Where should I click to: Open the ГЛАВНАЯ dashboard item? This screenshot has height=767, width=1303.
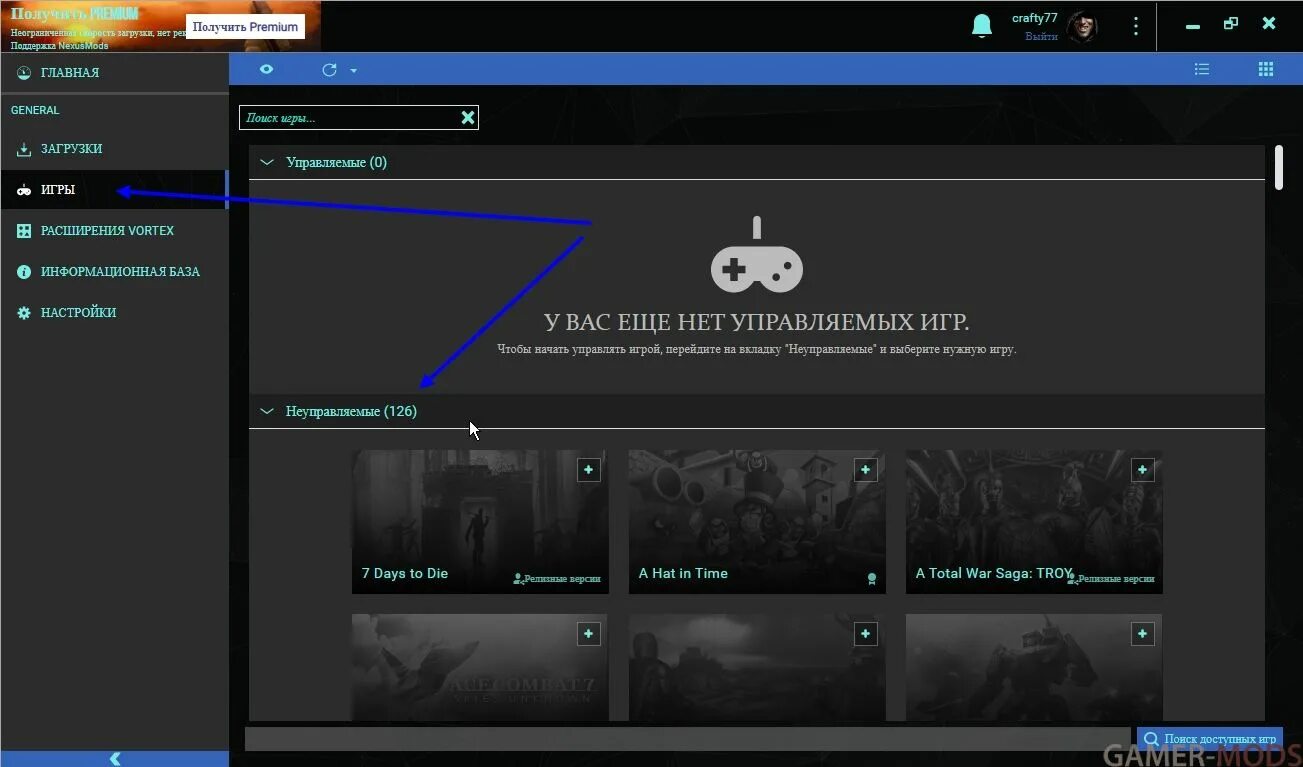point(114,73)
